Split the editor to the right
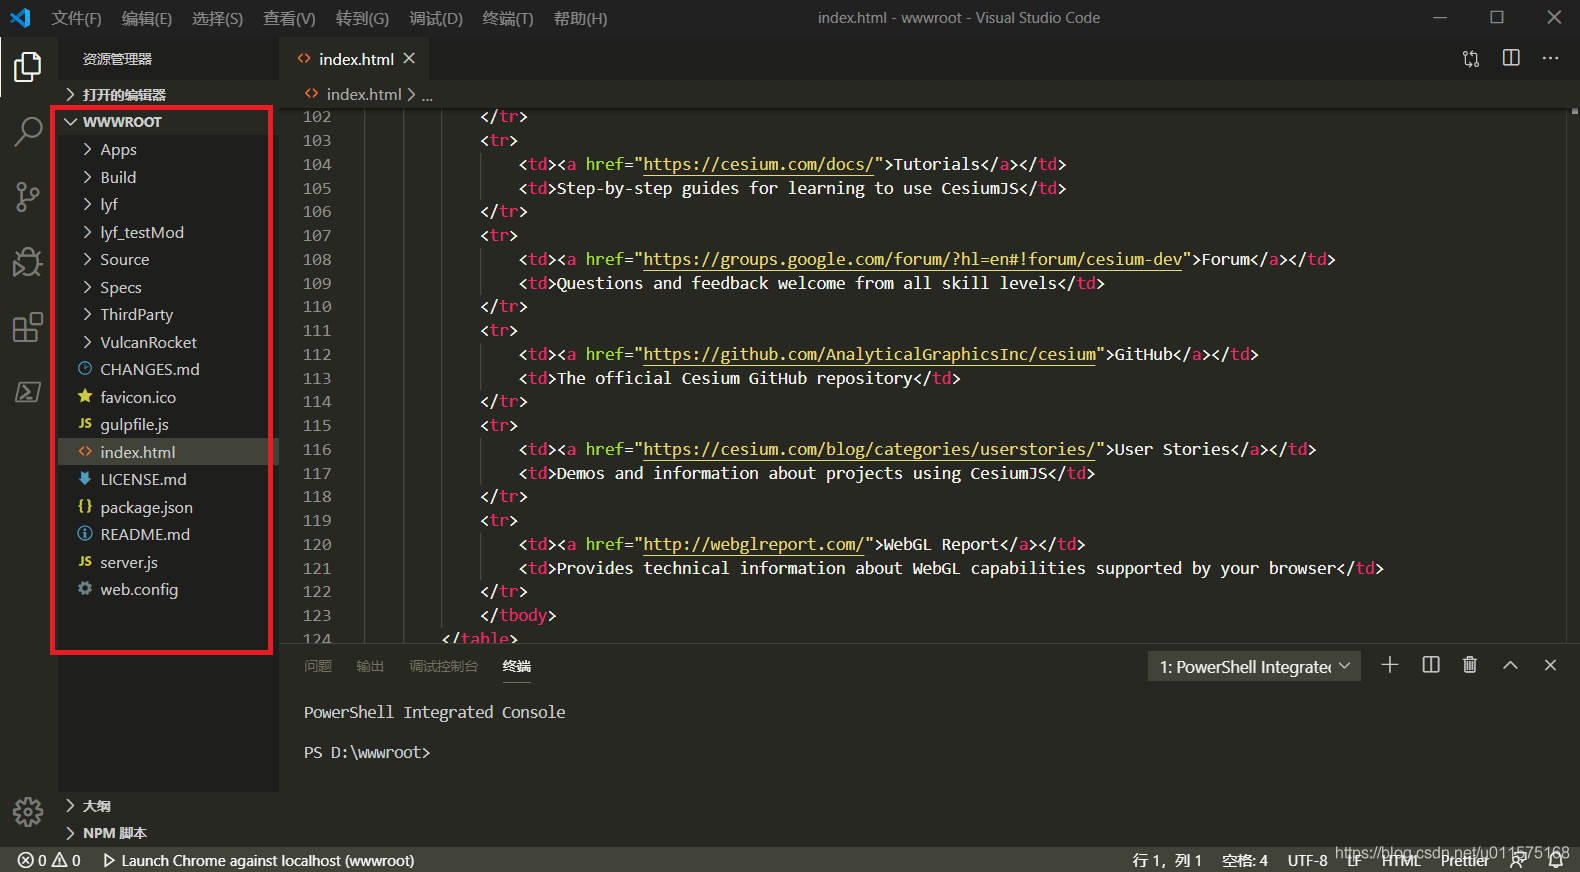The image size is (1580, 872). pyautogui.click(x=1511, y=58)
